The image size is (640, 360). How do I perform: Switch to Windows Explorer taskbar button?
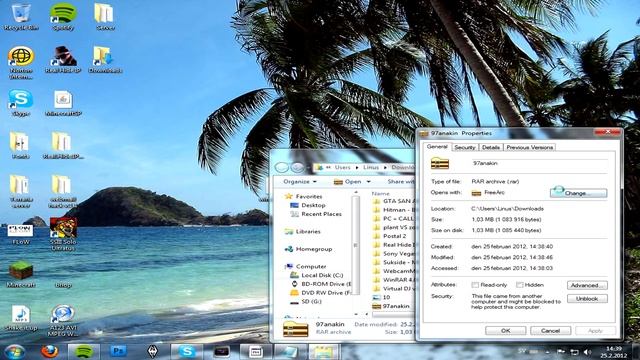click(x=324, y=351)
